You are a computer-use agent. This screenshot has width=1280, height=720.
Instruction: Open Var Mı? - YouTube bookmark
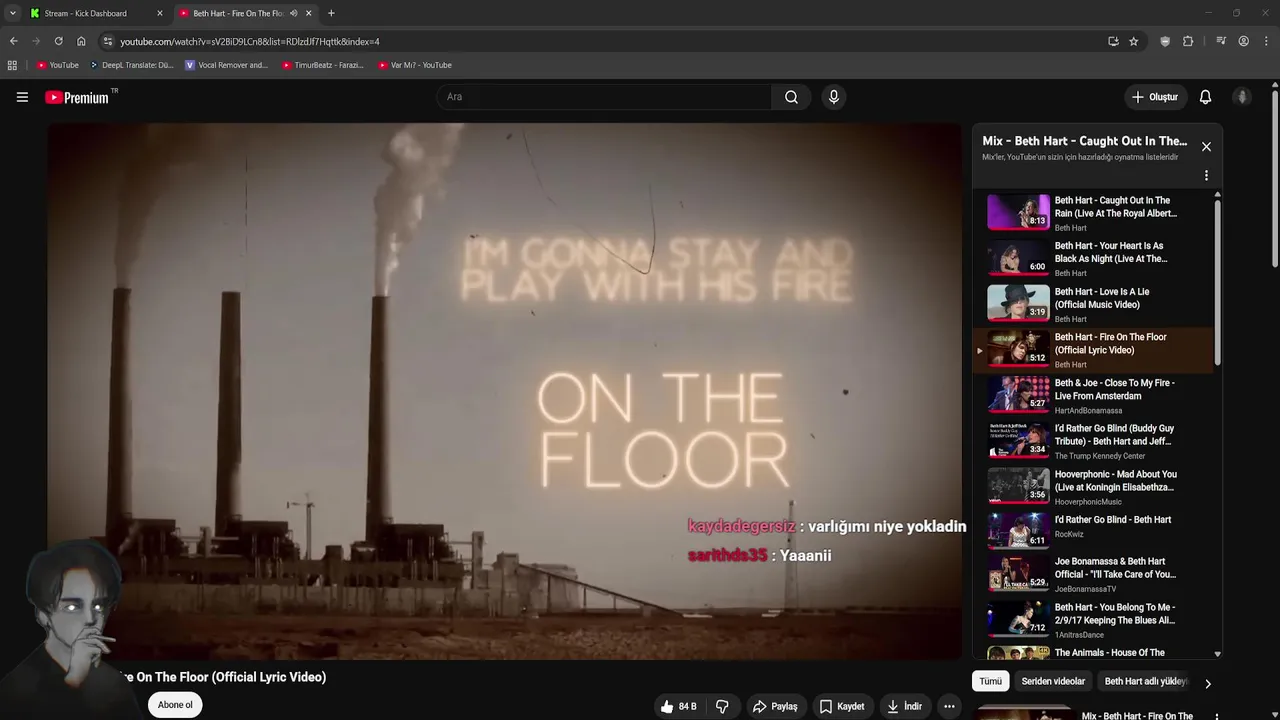click(x=415, y=65)
